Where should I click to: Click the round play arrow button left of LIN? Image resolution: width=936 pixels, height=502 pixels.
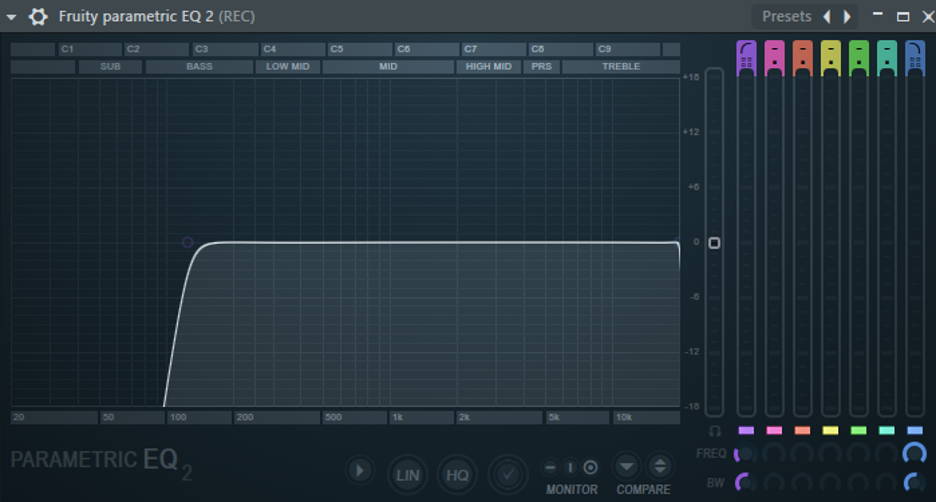point(360,470)
